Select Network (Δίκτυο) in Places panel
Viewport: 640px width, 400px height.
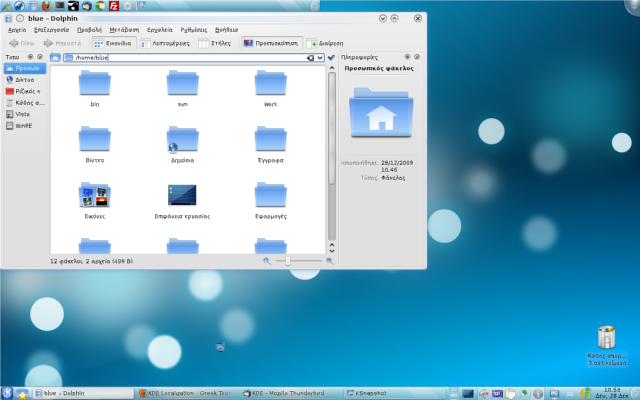(25, 80)
